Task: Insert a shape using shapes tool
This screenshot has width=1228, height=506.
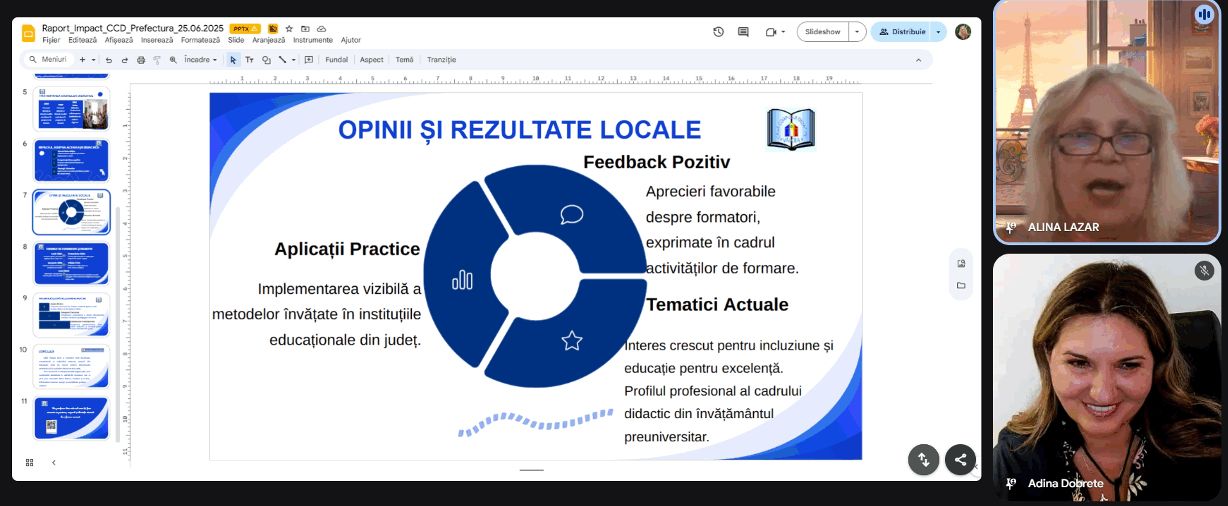Action: pyautogui.click(x=266, y=60)
